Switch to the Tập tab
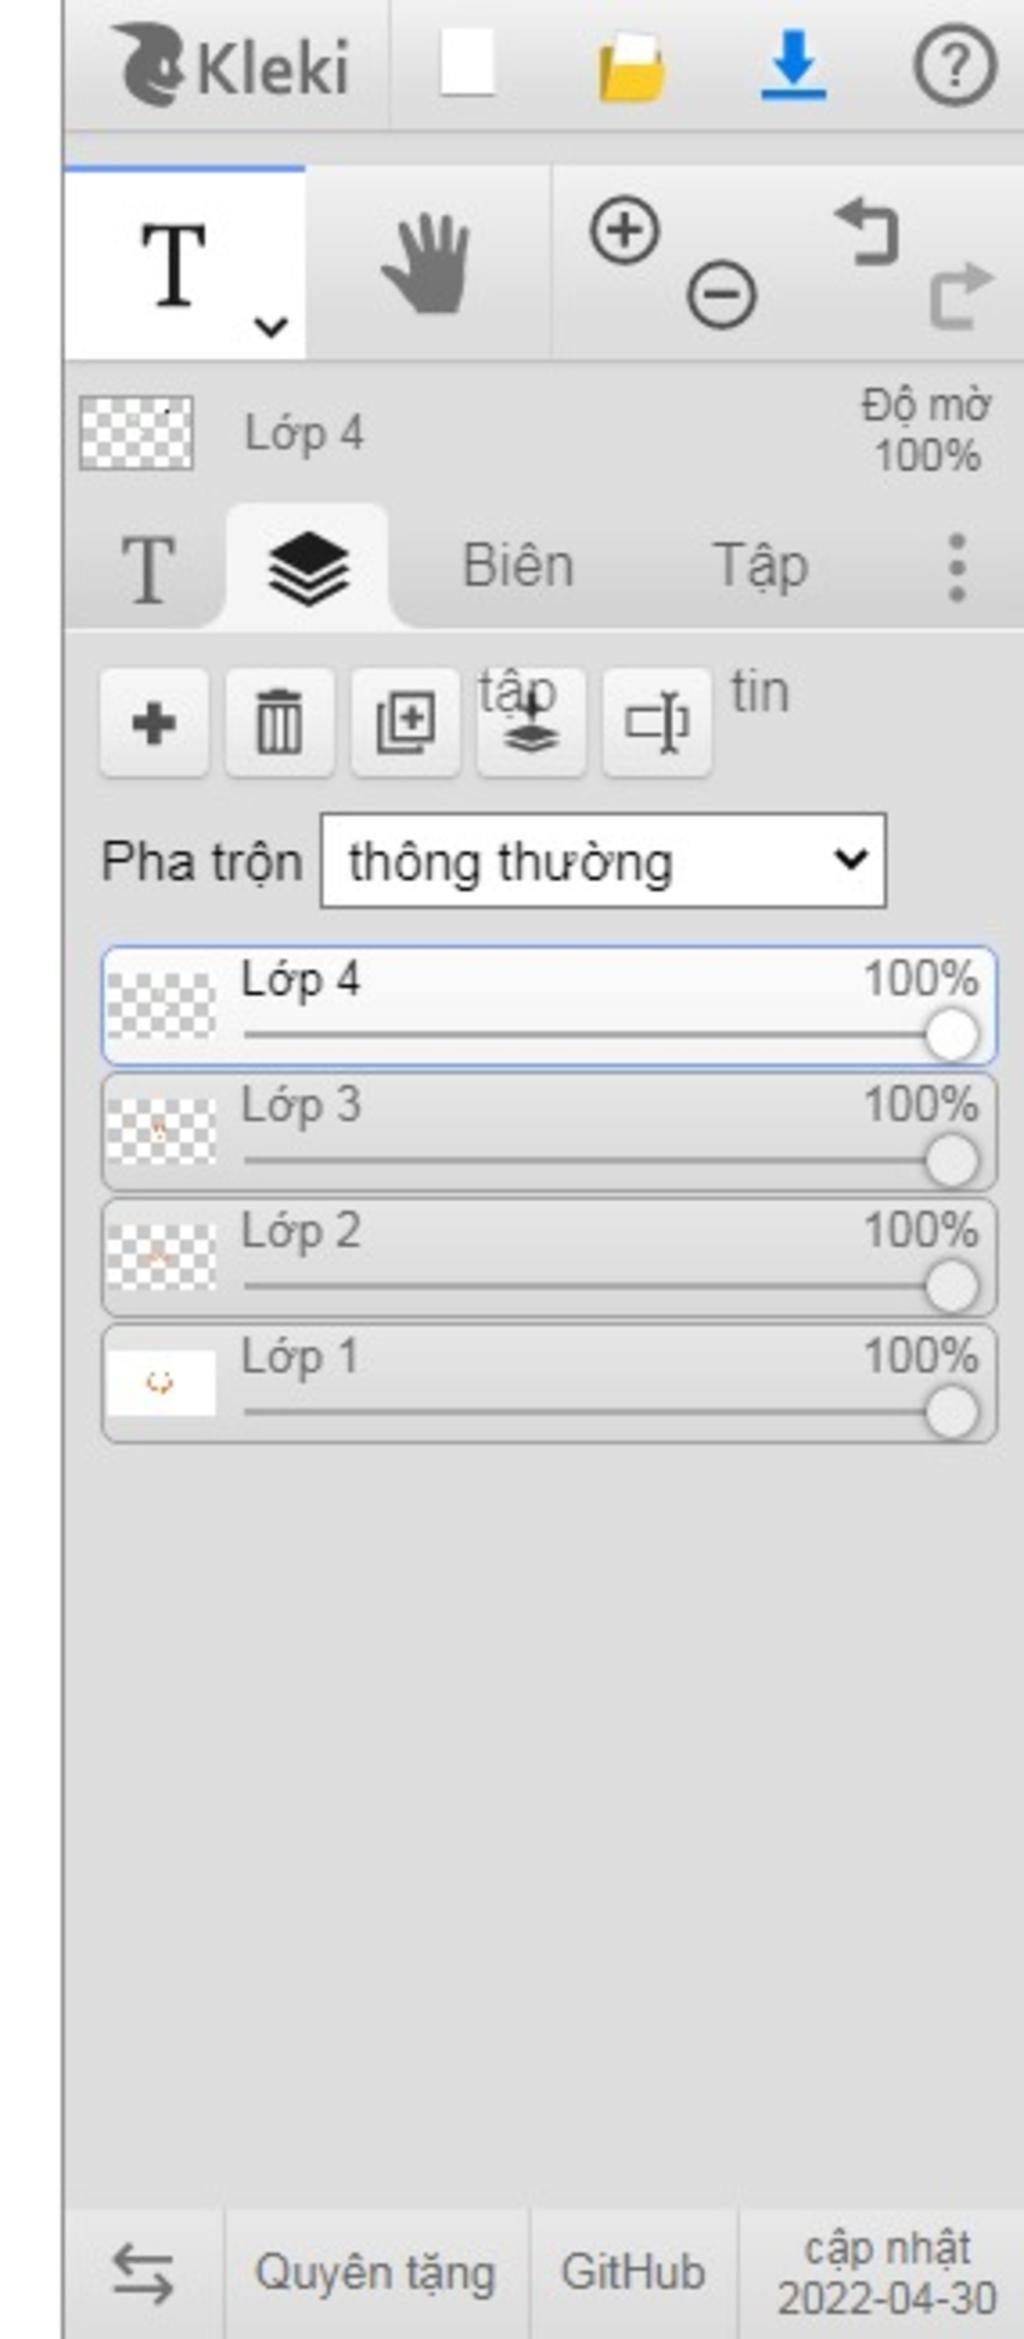The image size is (1024, 2339). point(760,566)
